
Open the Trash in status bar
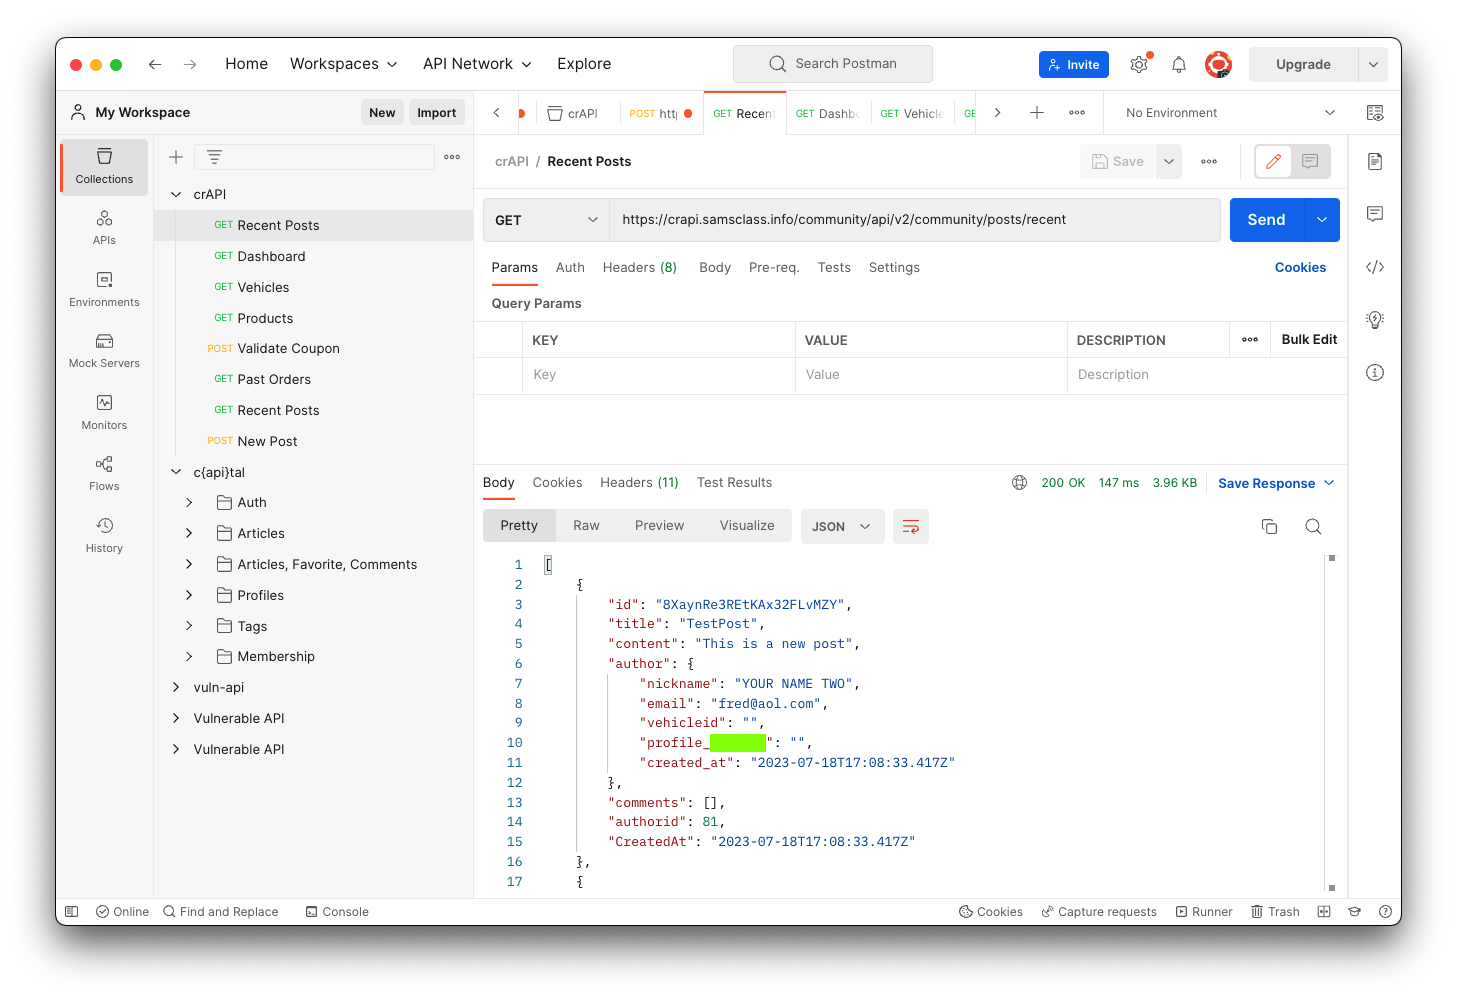pos(1275,912)
